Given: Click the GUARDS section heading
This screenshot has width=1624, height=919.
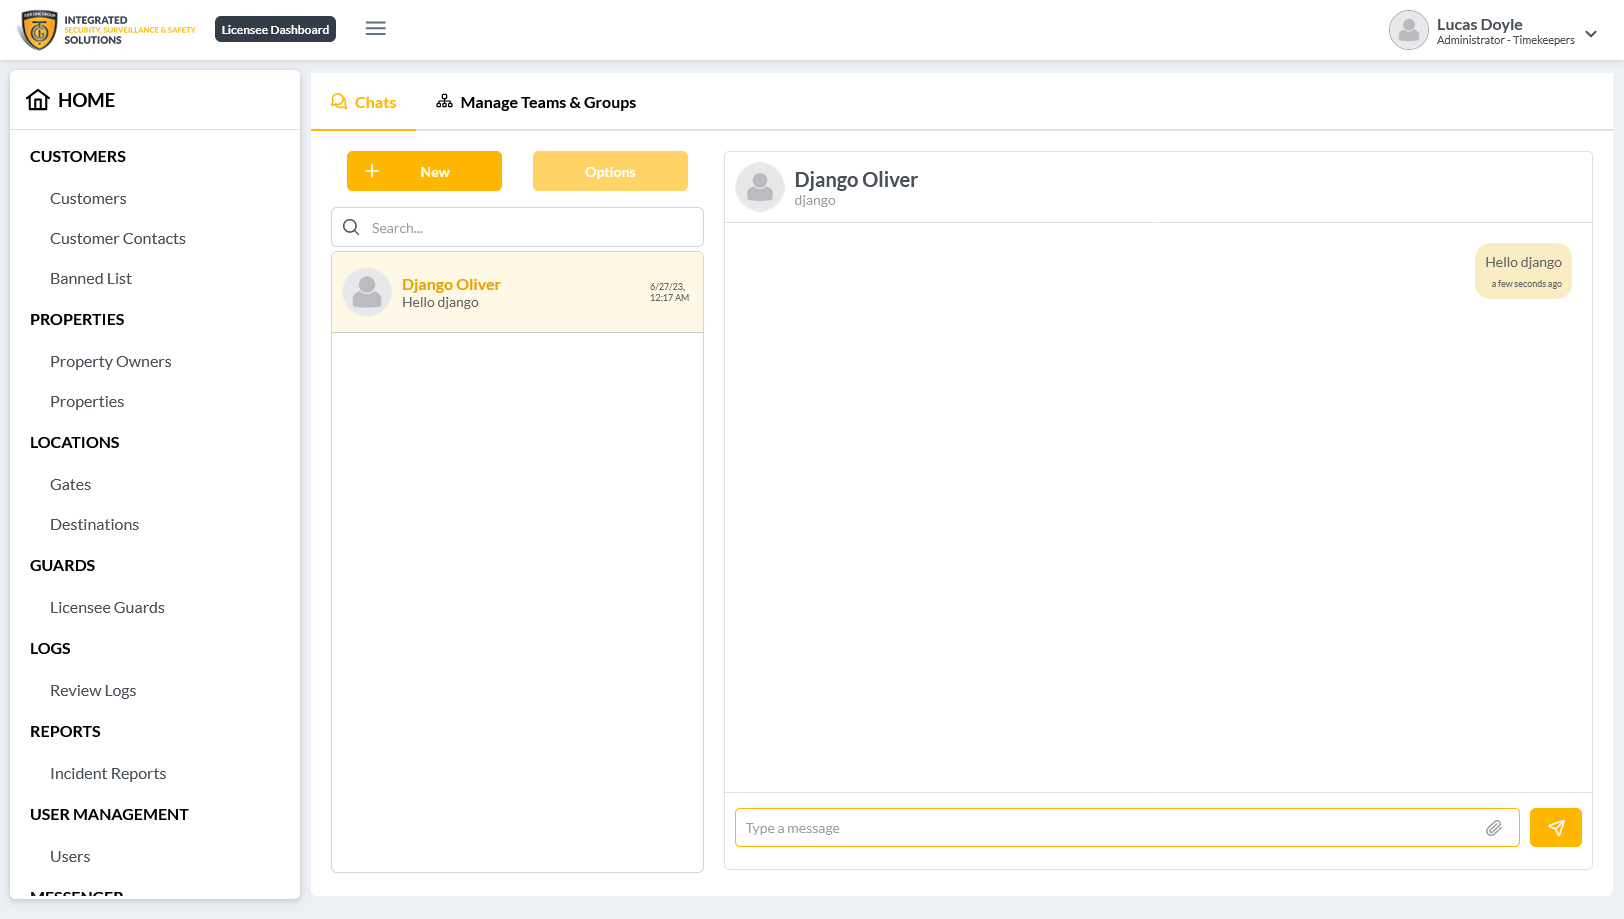Looking at the screenshot, I should point(62,565).
